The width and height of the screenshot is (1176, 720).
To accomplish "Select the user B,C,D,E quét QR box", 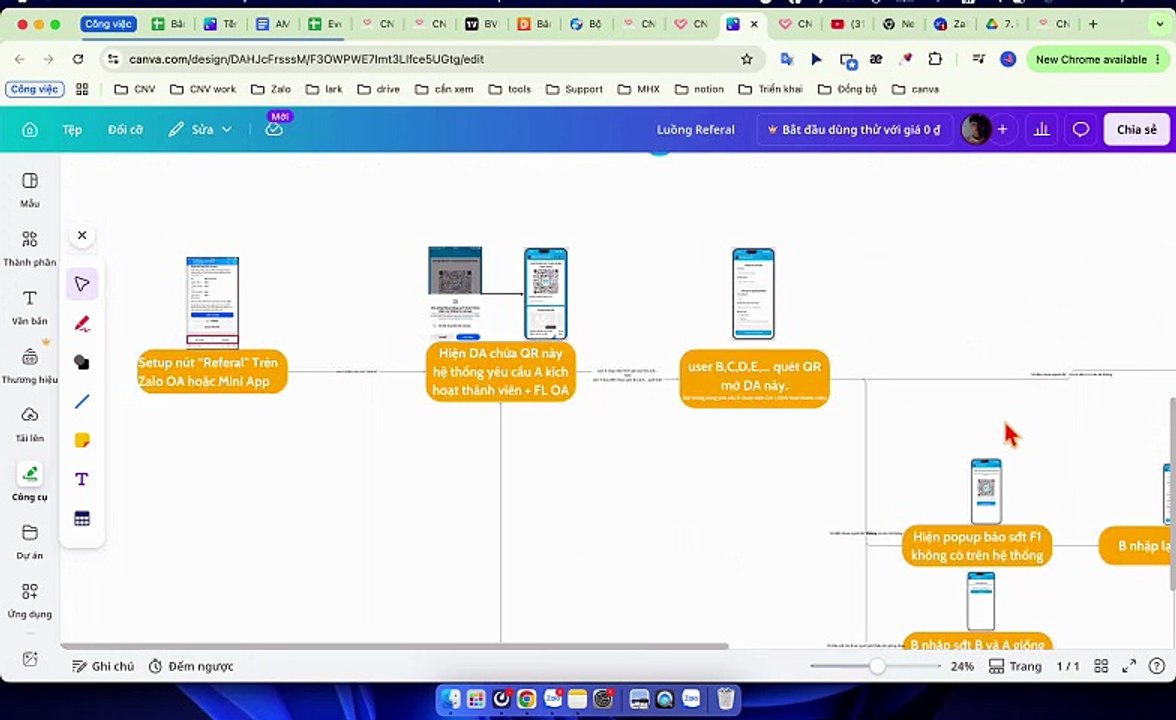I will point(754,379).
